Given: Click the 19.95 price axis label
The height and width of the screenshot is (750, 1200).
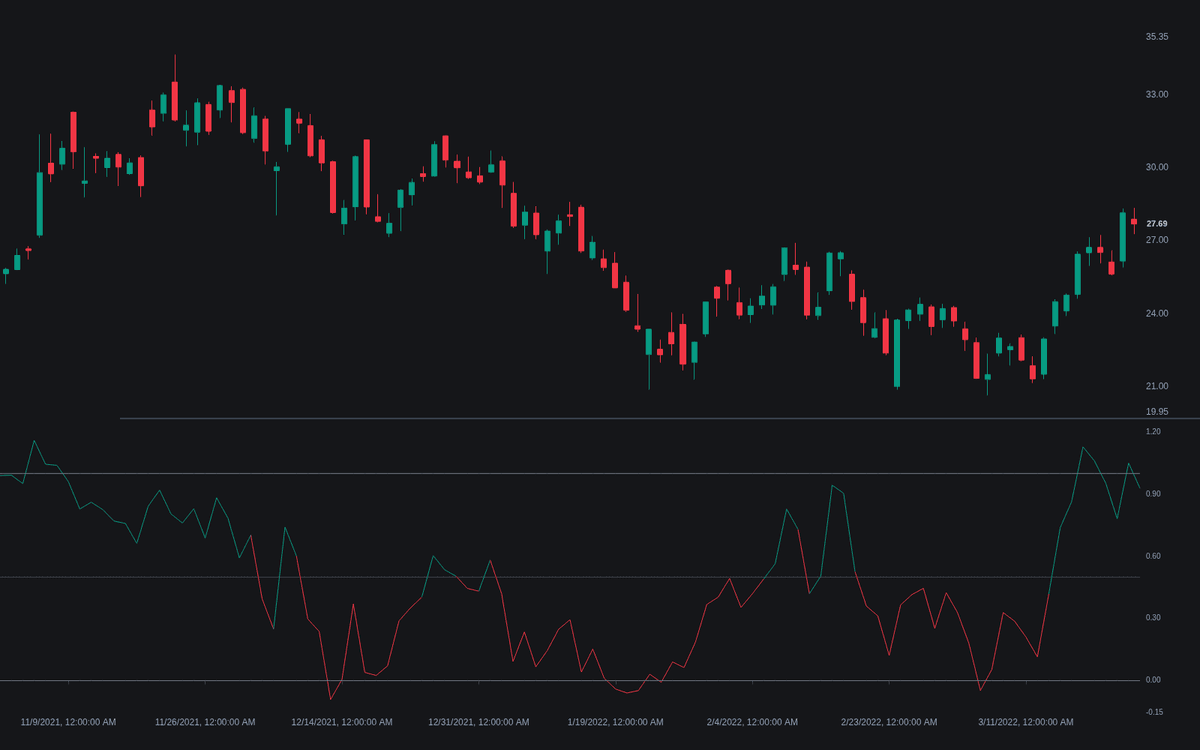Looking at the screenshot, I should [1157, 411].
